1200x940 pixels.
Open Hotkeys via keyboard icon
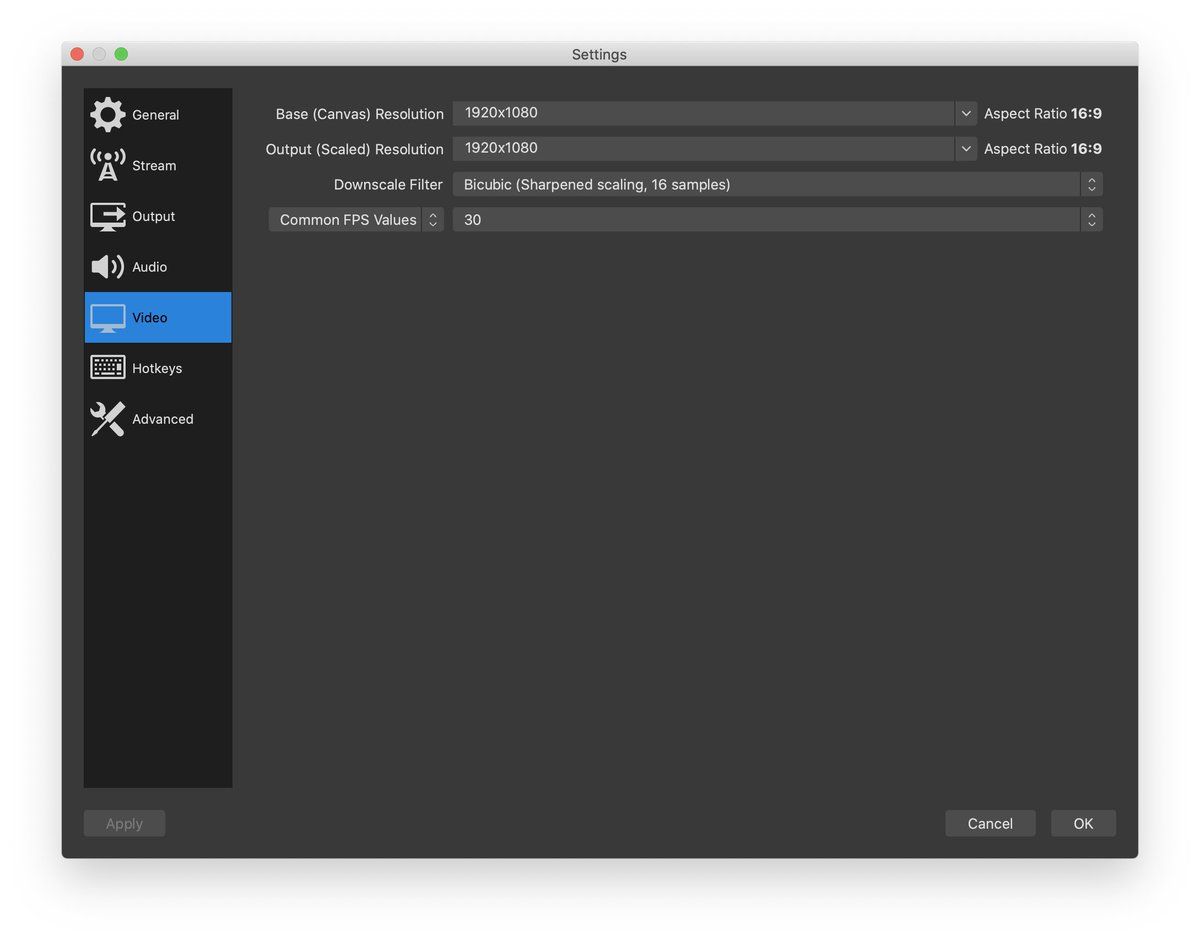point(108,368)
